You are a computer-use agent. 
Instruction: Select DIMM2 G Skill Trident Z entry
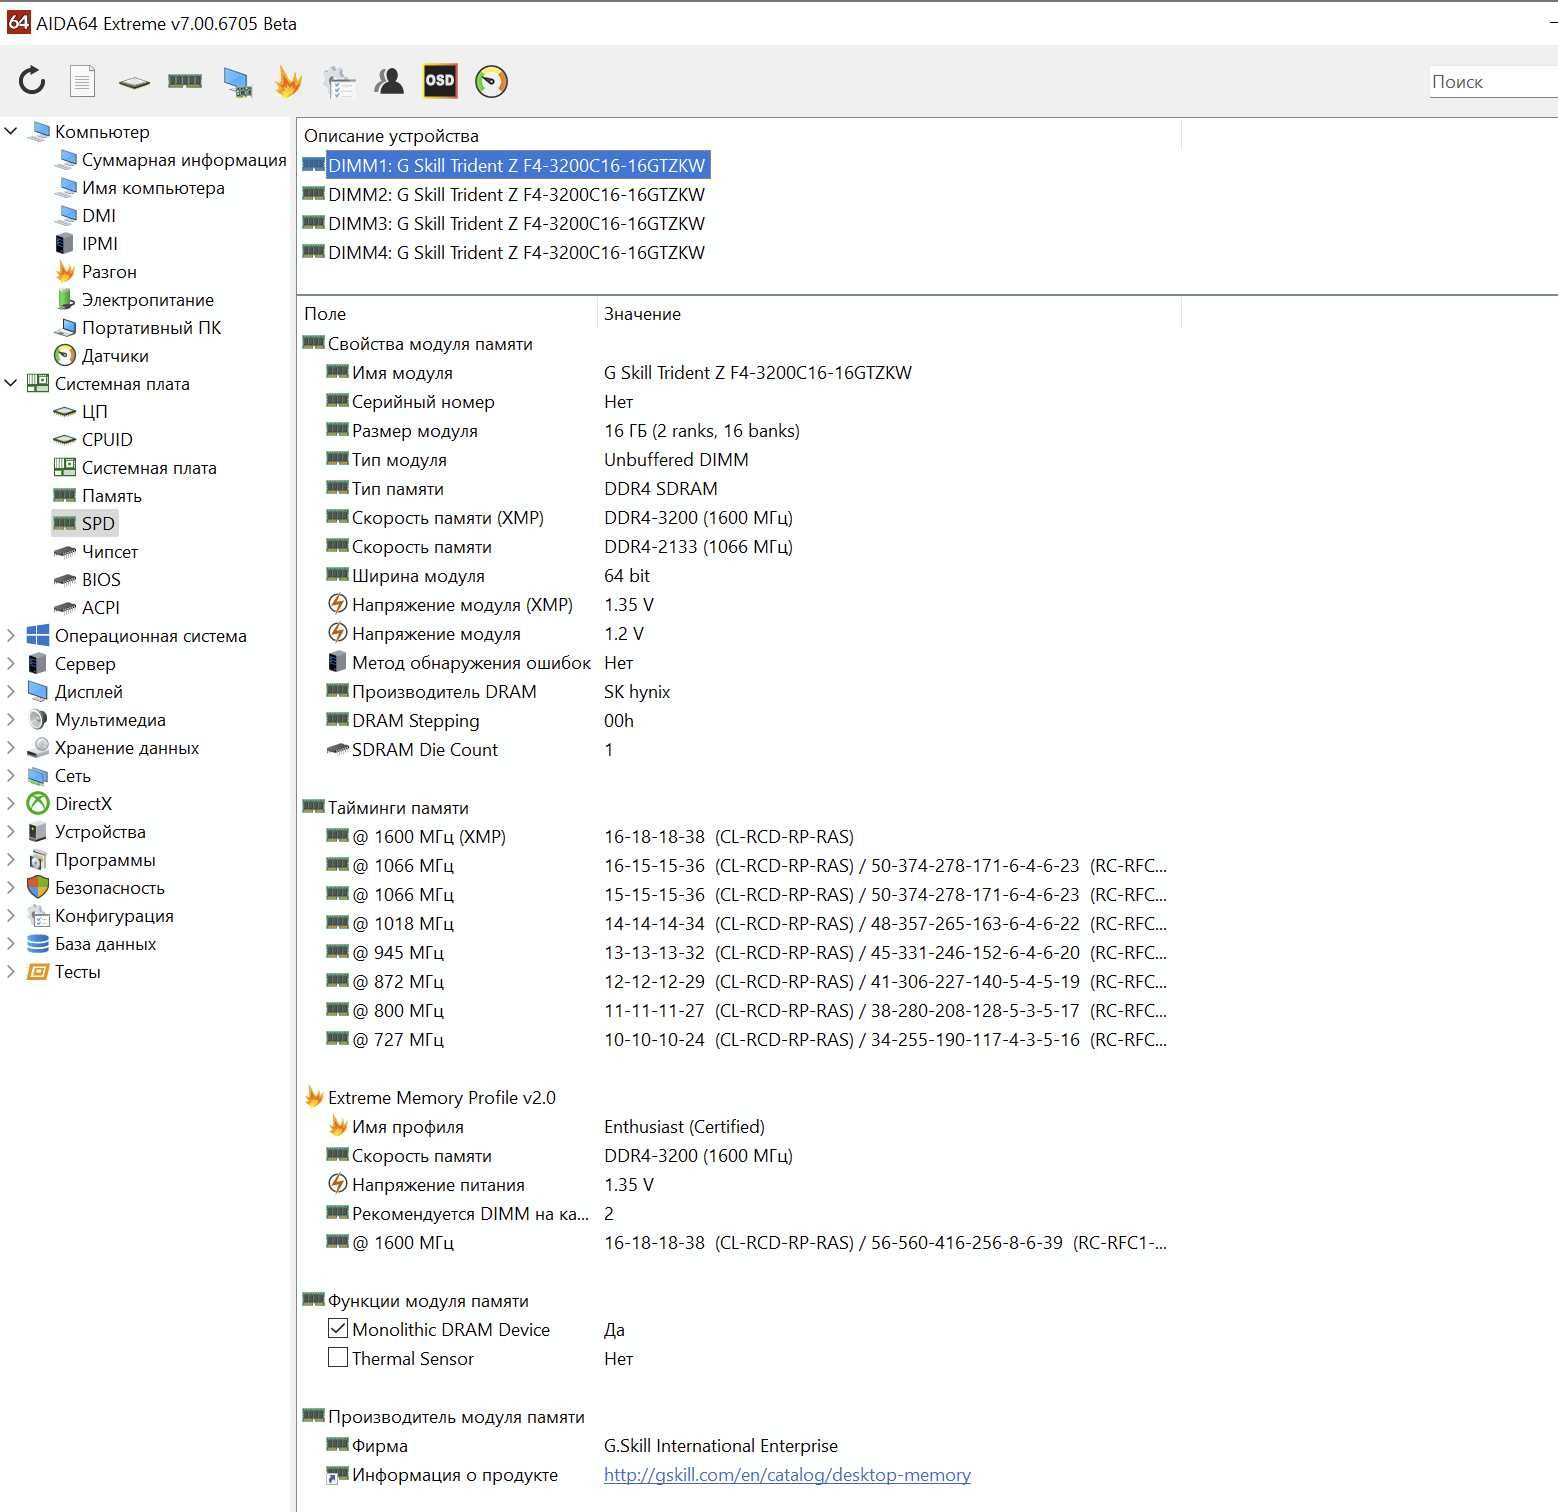[516, 194]
